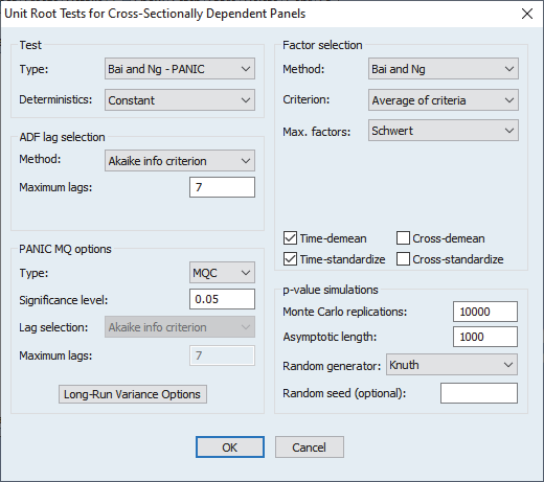544x482 pixels.
Task: Expand the Criterion dropdown
Action: click(x=443, y=100)
